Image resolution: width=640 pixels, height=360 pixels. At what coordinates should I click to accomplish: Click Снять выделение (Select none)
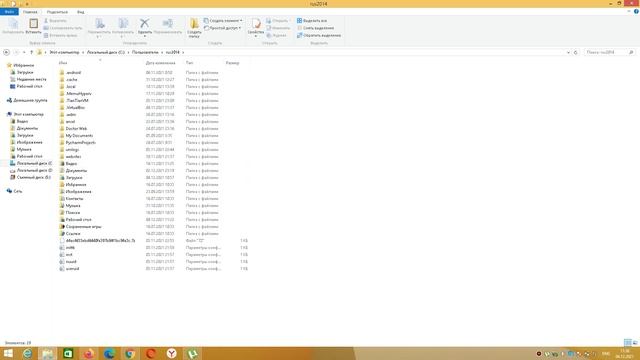[316, 28]
